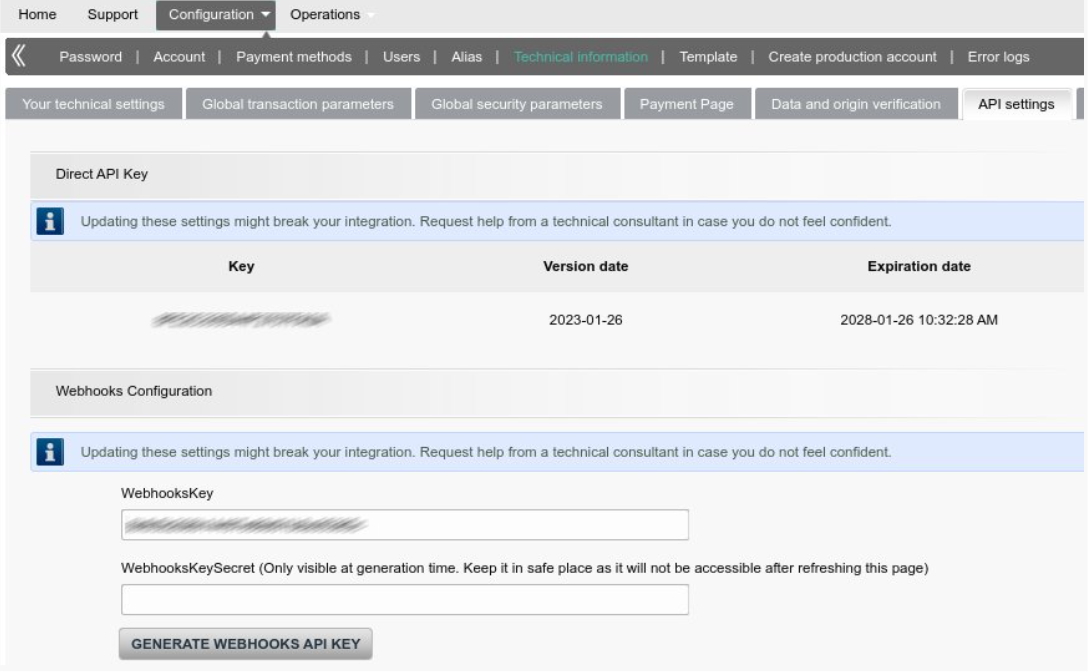1088x672 pixels.
Task: Open the Template section
Action: coord(708,57)
